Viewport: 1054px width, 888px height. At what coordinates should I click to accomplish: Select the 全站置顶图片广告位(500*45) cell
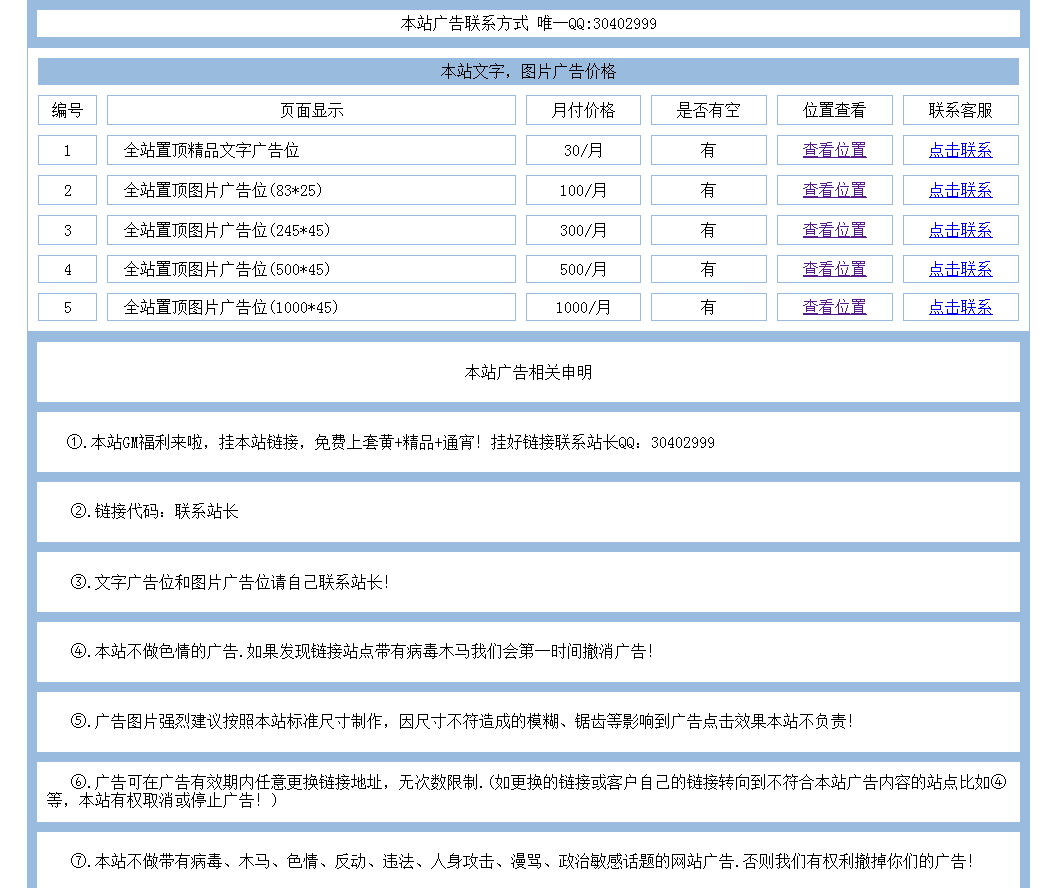pyautogui.click(x=311, y=269)
